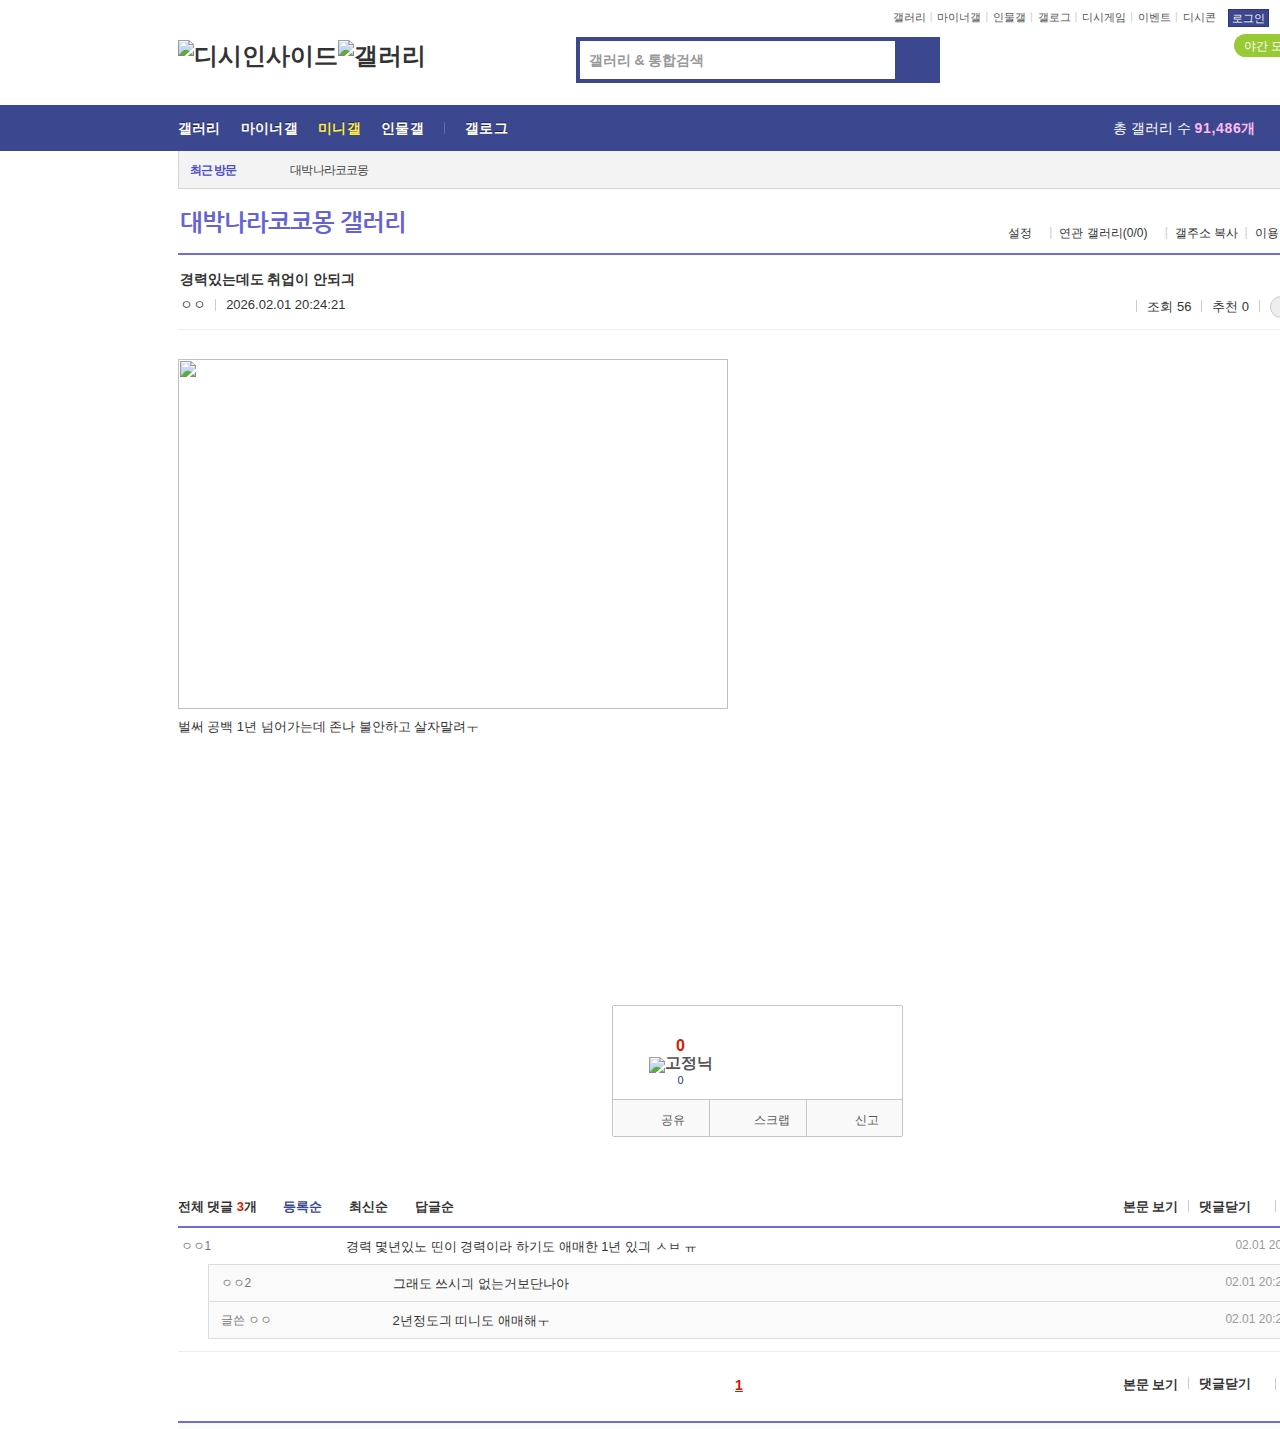Viewport: 1280px width, 1429px height.
Task: Click post title 경력있는데도 취업이 안되긔
Action: click(x=267, y=279)
